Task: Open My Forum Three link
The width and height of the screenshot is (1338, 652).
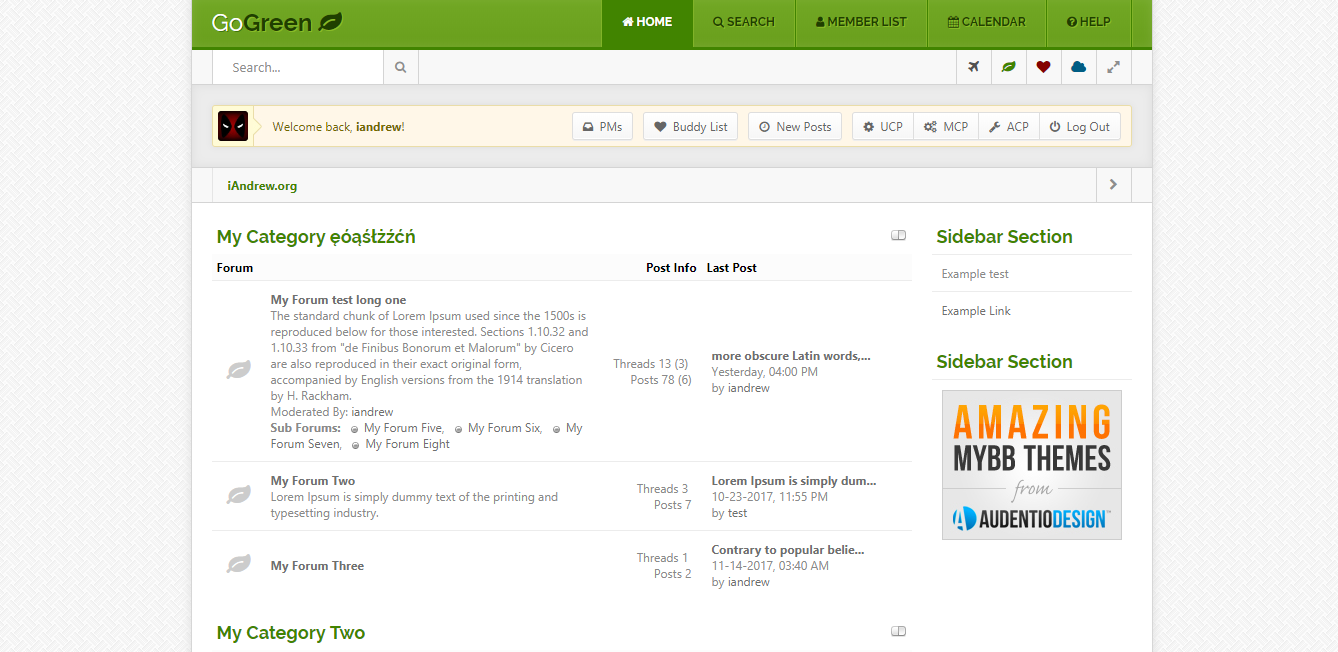Action: tap(317, 566)
